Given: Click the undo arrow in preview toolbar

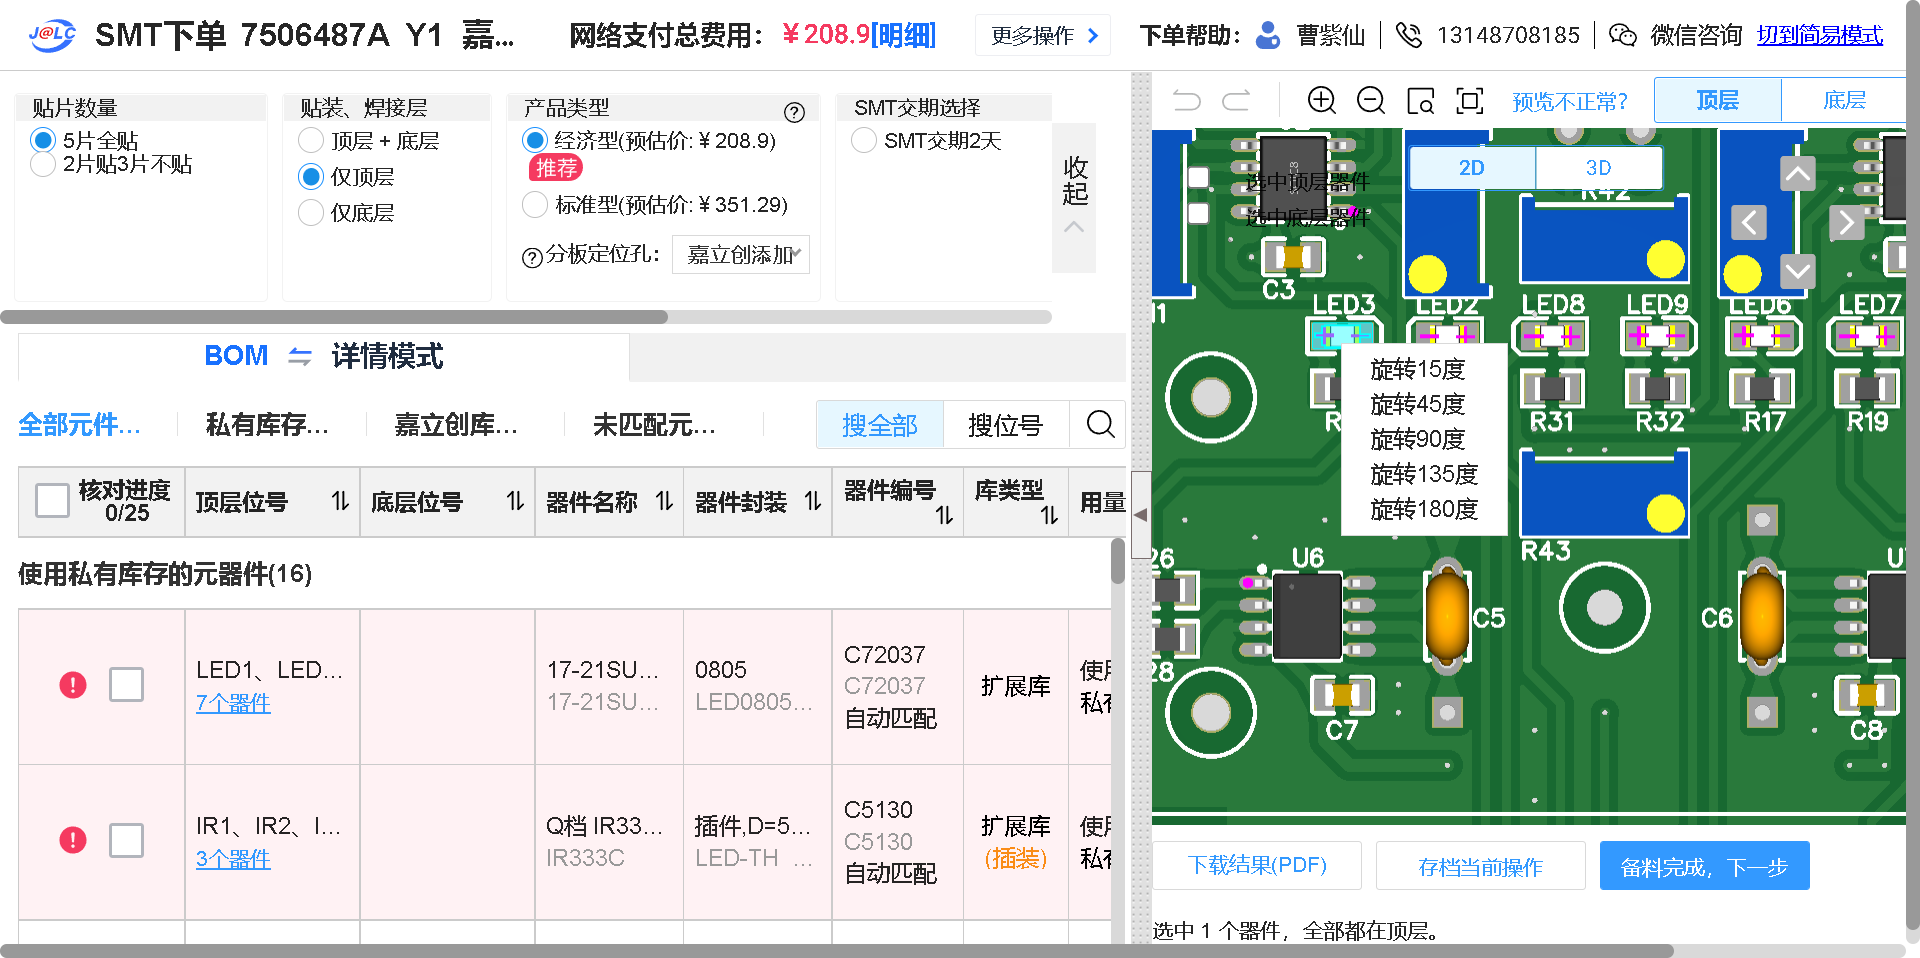Looking at the screenshot, I should point(1186,100).
